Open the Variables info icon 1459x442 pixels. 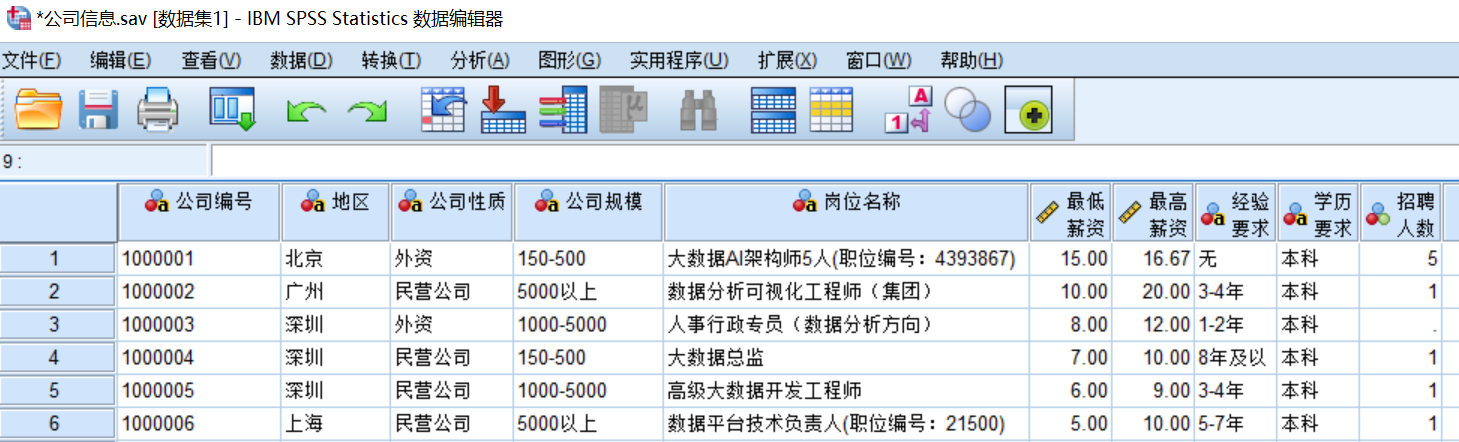(x=563, y=109)
